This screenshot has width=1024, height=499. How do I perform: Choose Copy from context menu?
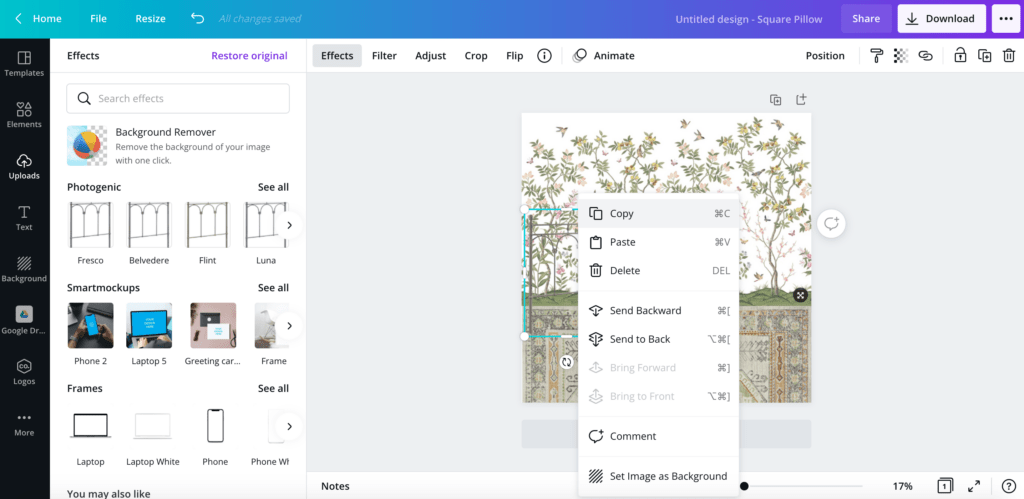coord(659,214)
